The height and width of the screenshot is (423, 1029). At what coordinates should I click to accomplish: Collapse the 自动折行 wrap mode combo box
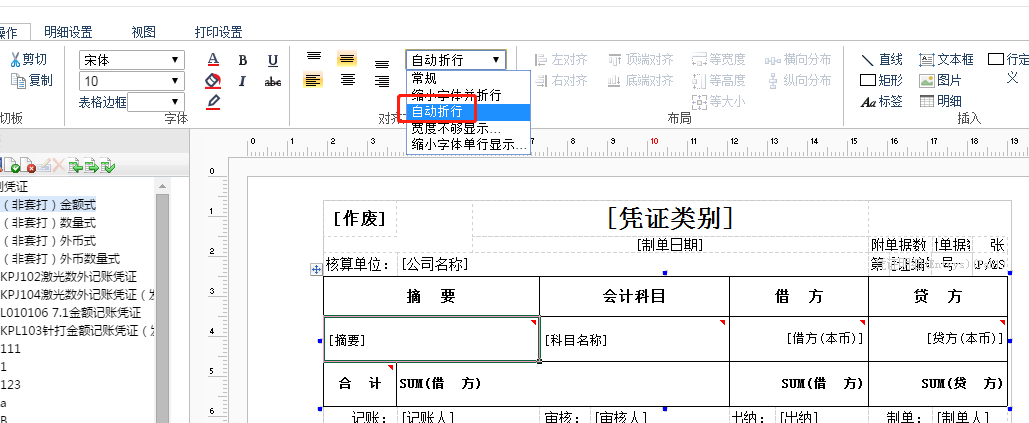point(456,60)
